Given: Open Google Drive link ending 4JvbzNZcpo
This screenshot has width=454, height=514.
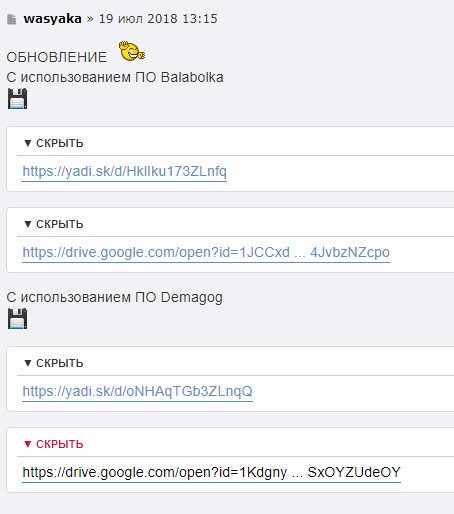Looking at the screenshot, I should 206,252.
